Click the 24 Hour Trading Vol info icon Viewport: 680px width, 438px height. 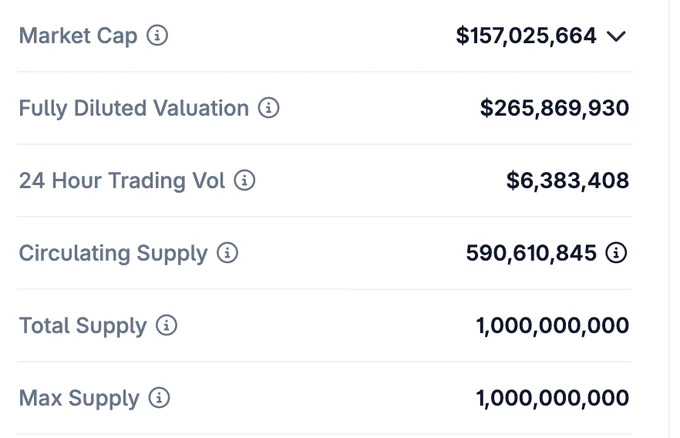pyautogui.click(x=245, y=180)
